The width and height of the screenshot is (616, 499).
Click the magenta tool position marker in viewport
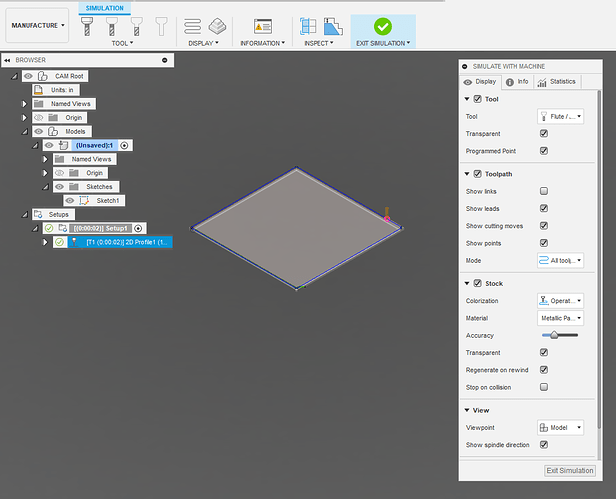point(387,219)
